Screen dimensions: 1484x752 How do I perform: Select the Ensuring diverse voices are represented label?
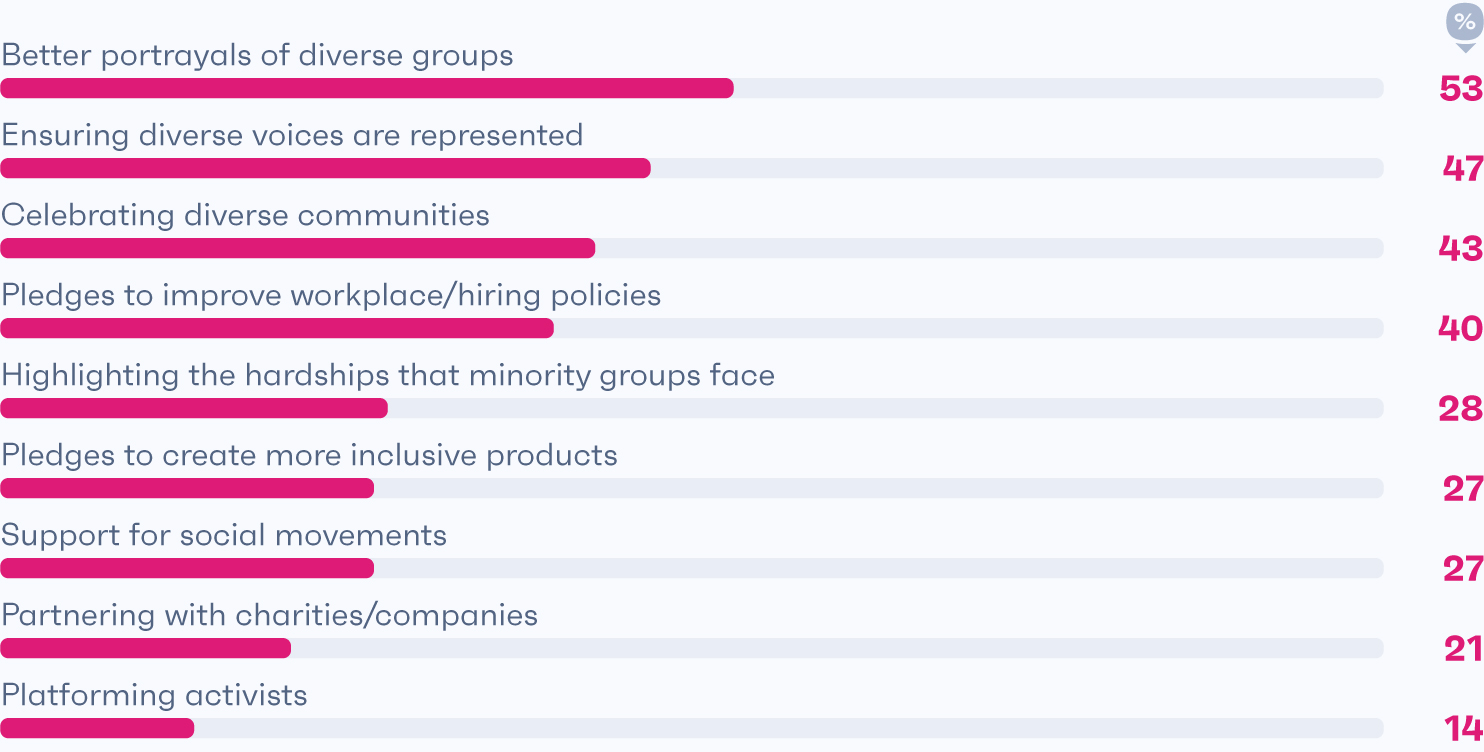click(x=292, y=135)
